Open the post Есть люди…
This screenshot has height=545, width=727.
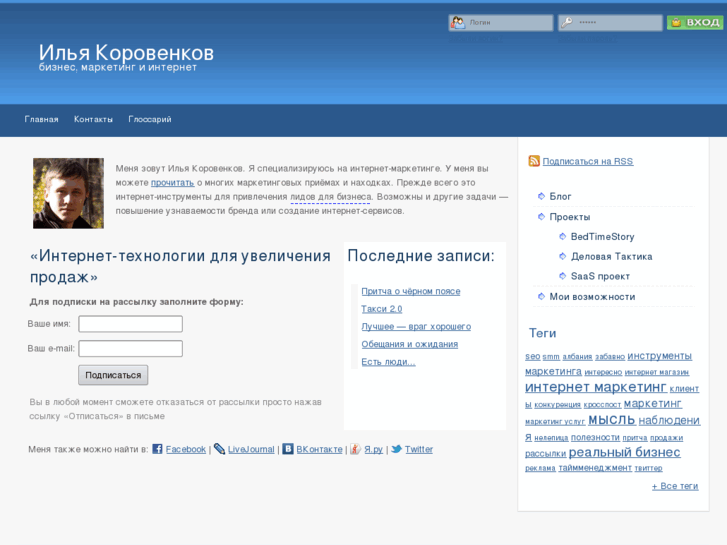click(388, 362)
